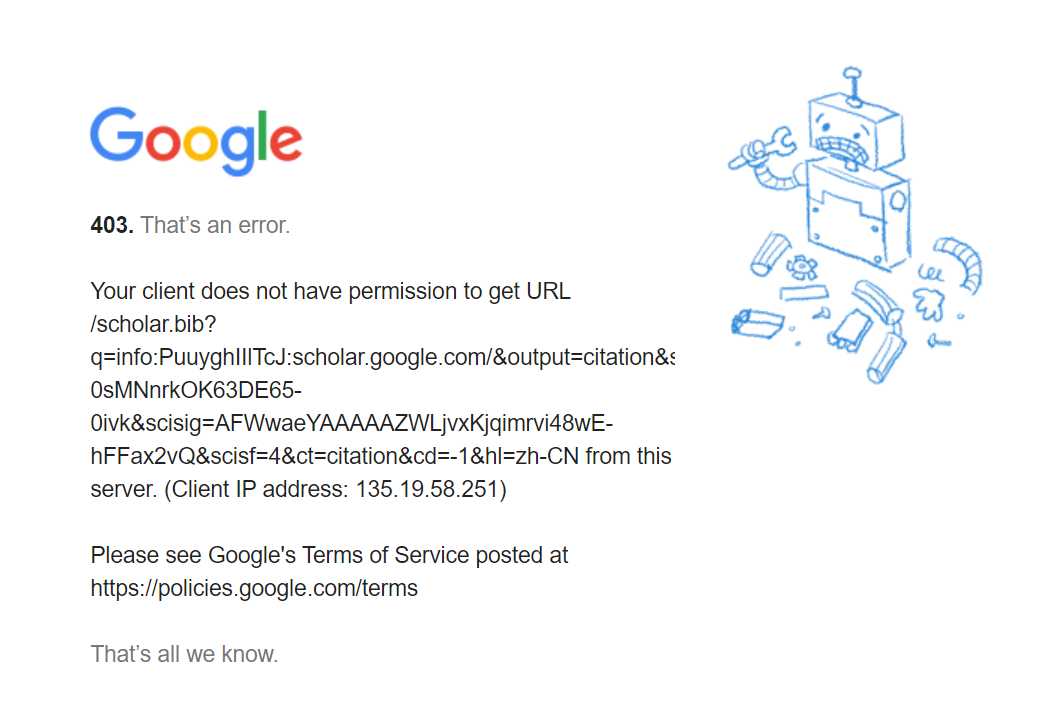
Task: Click the q=info:PuuyghIIITcJ query string line
Action: click(x=383, y=357)
